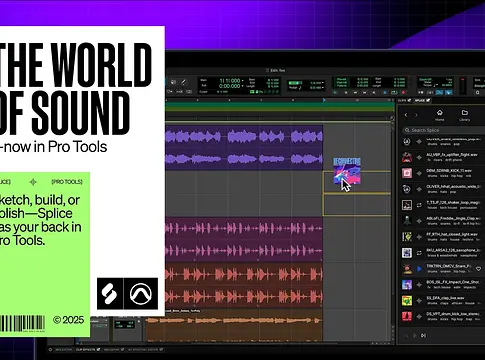Toggle the Online transport button
The image size is (485, 360).
pos(335,92)
